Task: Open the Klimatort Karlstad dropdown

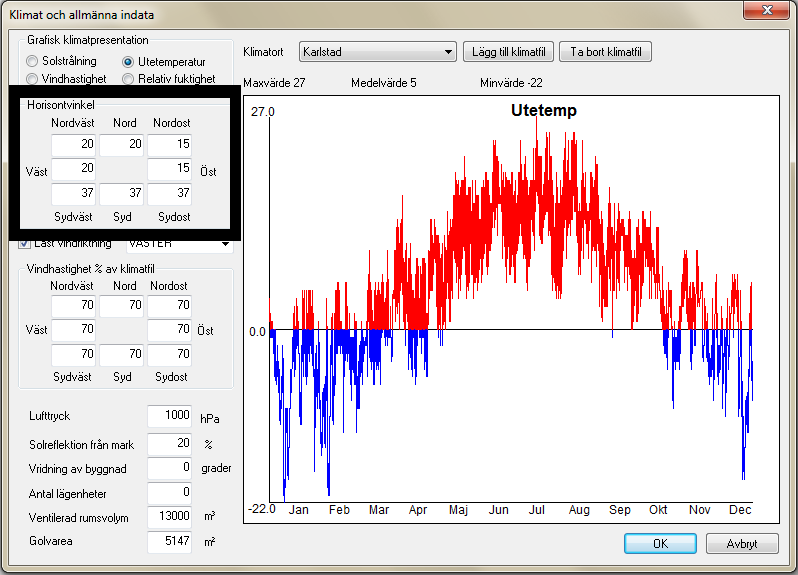Action: (x=377, y=52)
